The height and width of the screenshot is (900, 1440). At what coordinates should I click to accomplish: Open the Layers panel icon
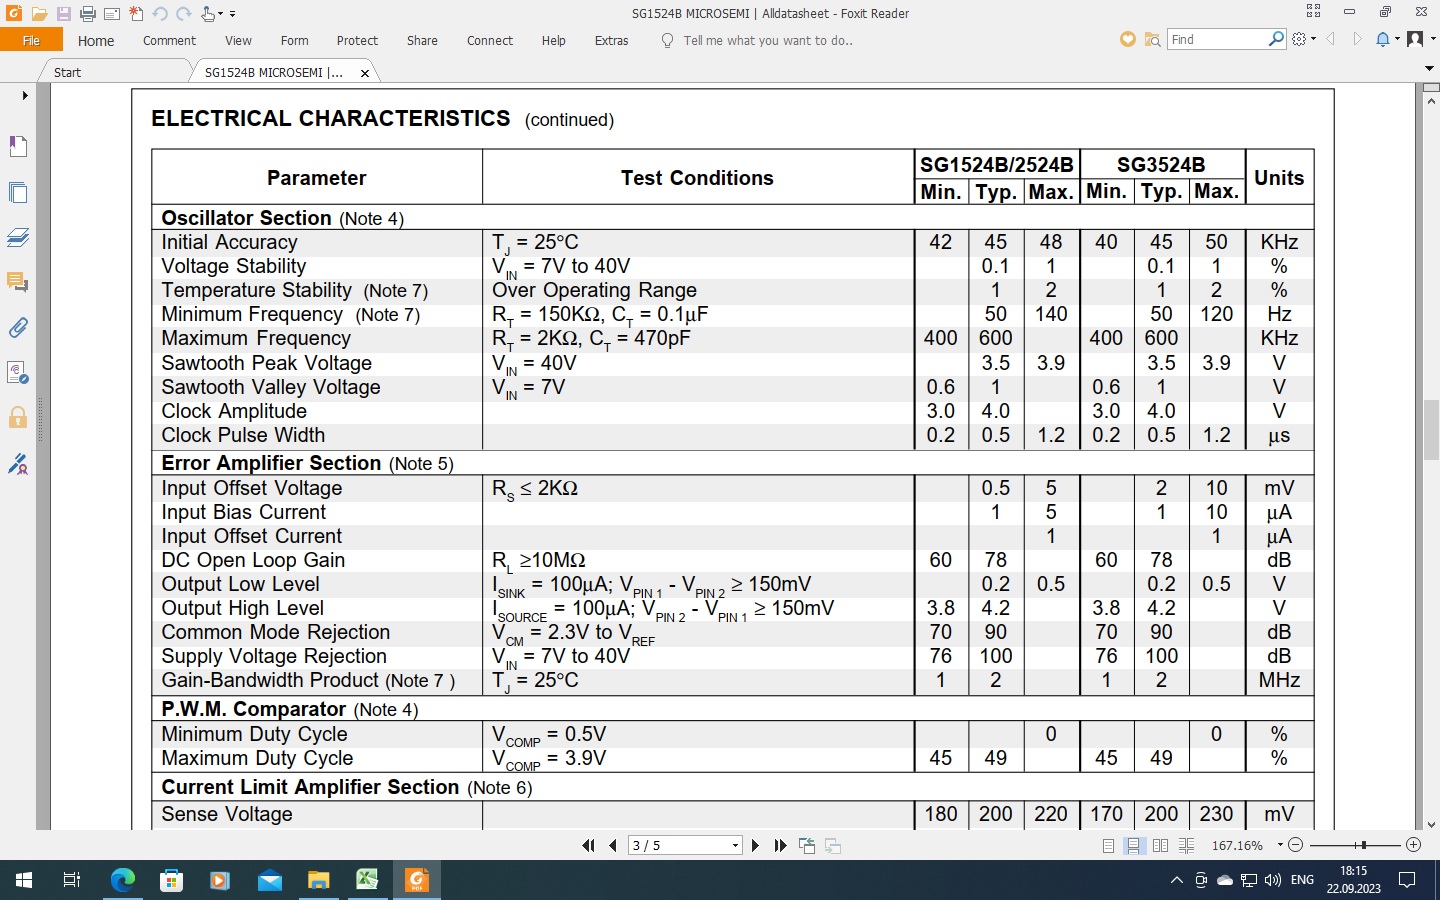coord(18,237)
